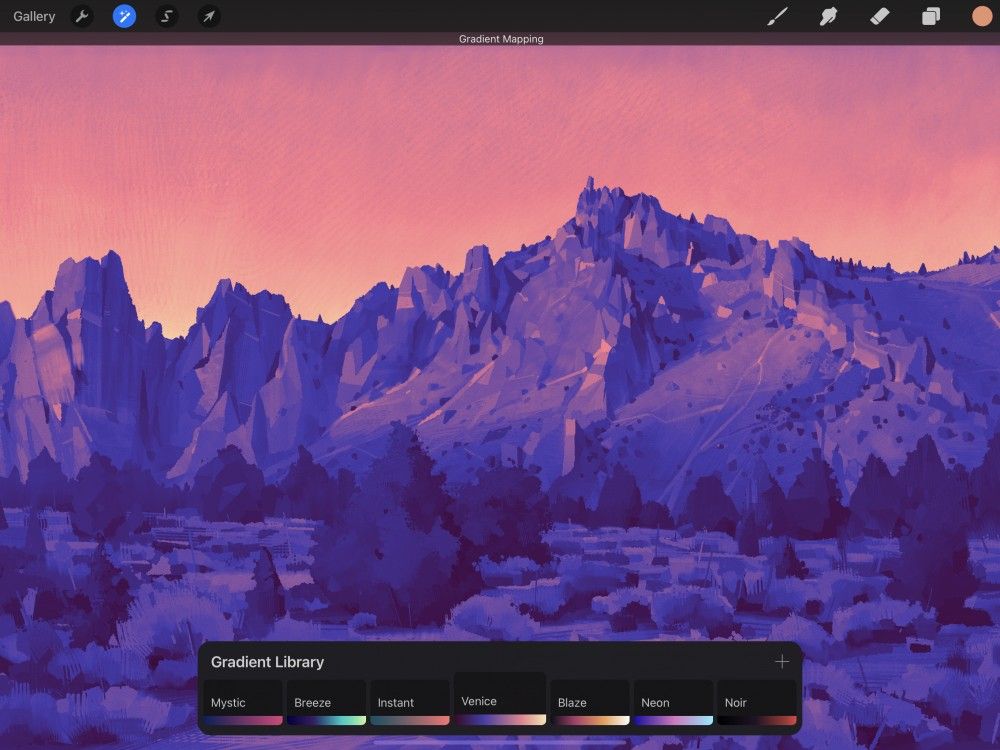Switch to the Eraser tool
Screen dimensions: 1000x750
(x=879, y=16)
